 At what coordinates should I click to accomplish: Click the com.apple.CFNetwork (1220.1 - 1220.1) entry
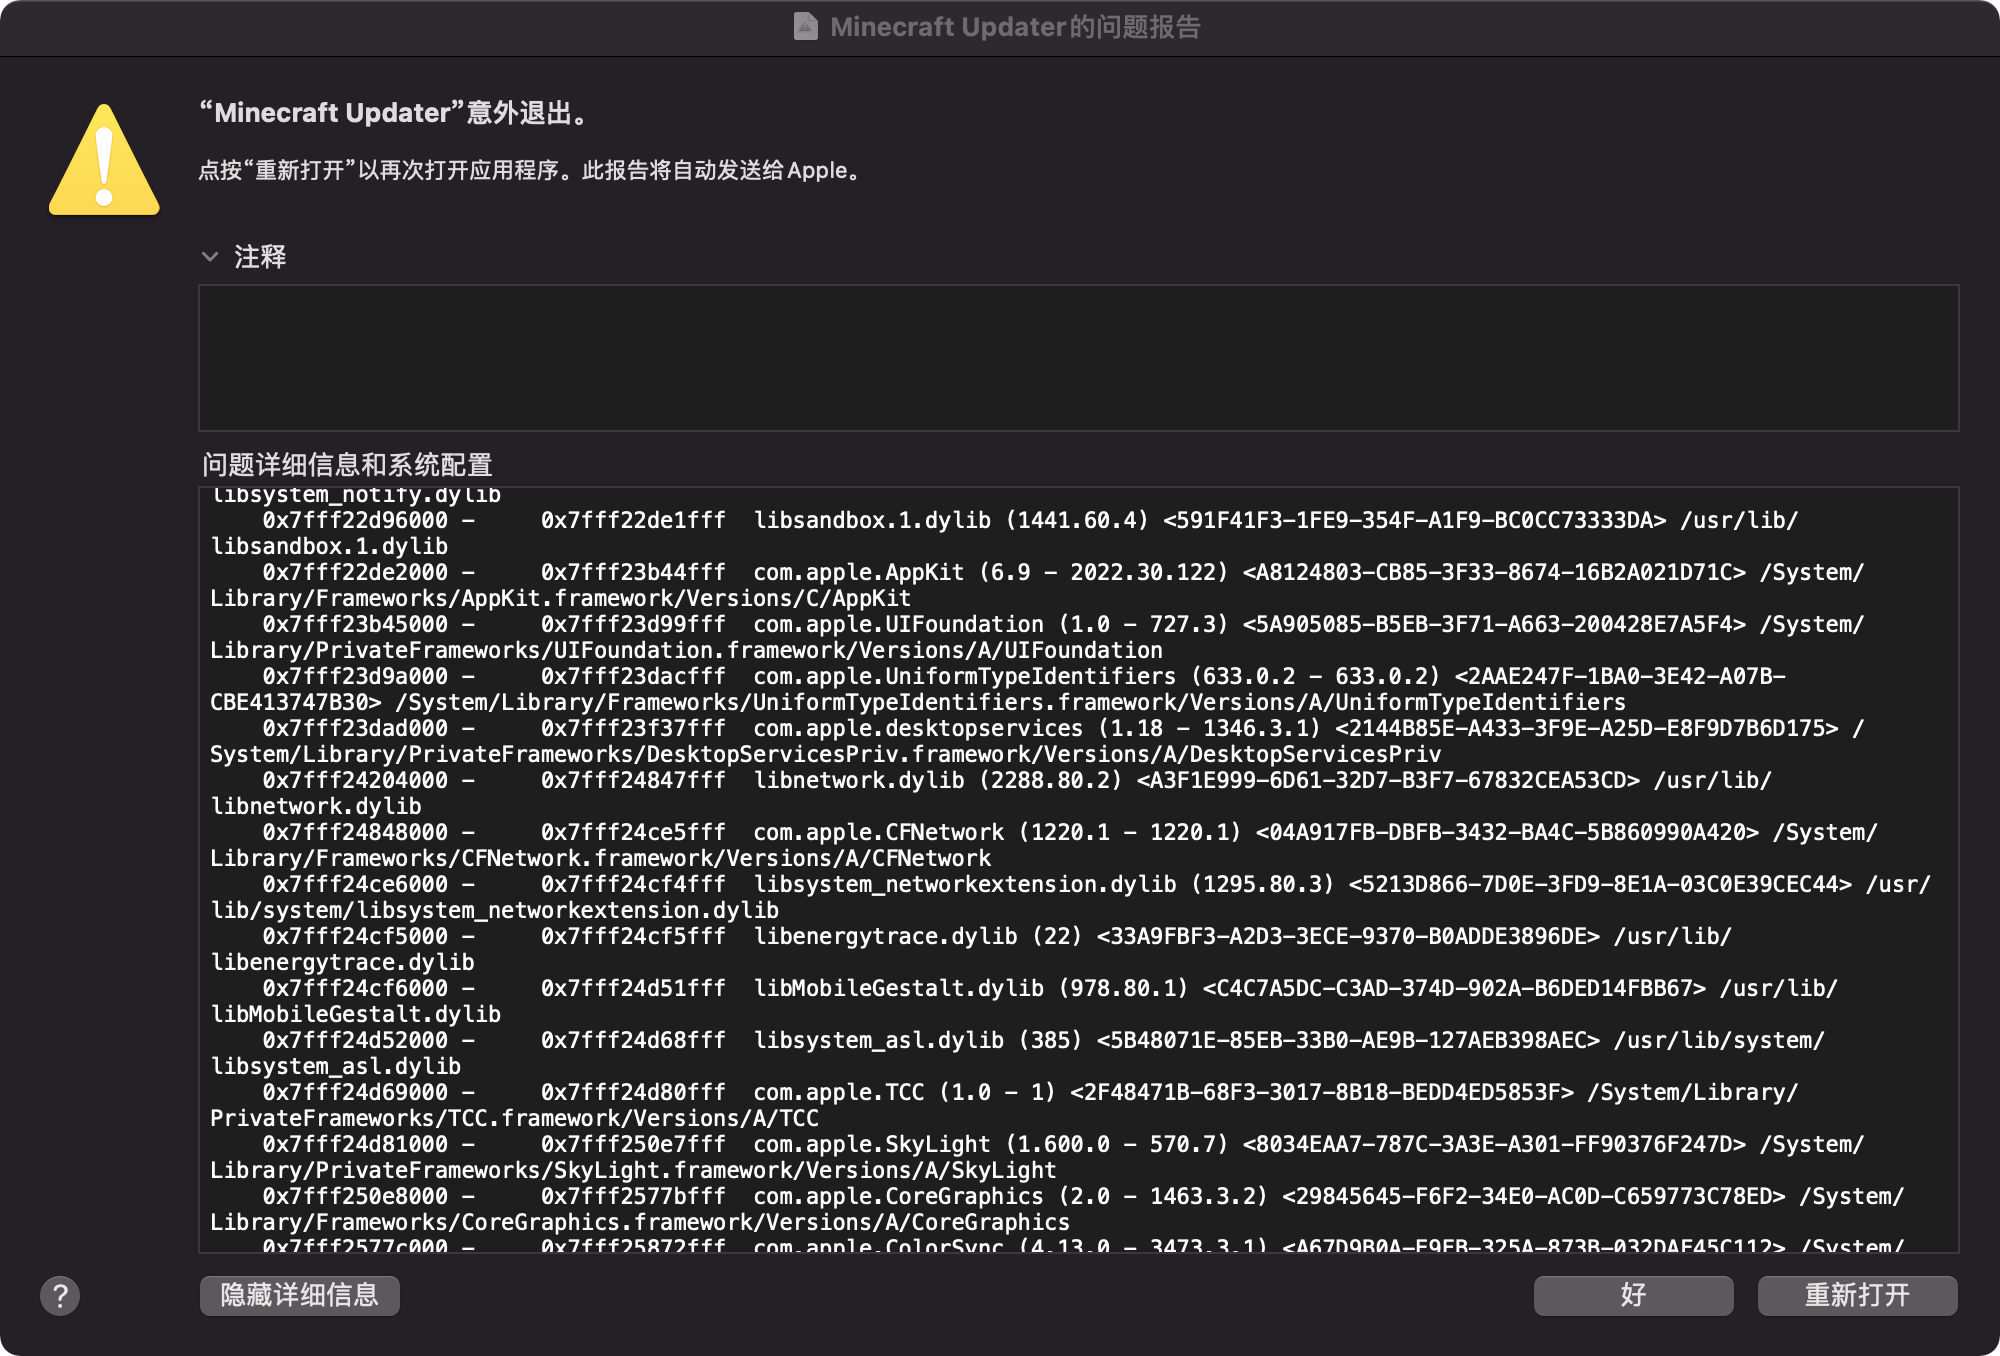point(996,833)
